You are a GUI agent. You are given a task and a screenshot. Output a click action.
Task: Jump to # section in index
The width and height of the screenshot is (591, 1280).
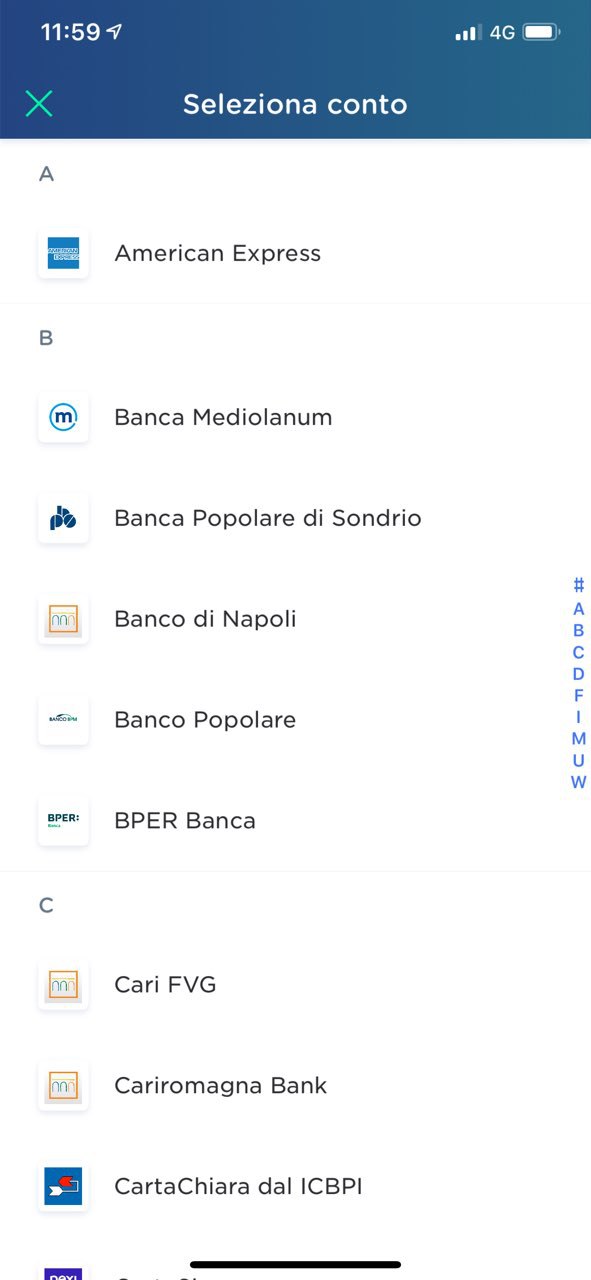578,586
